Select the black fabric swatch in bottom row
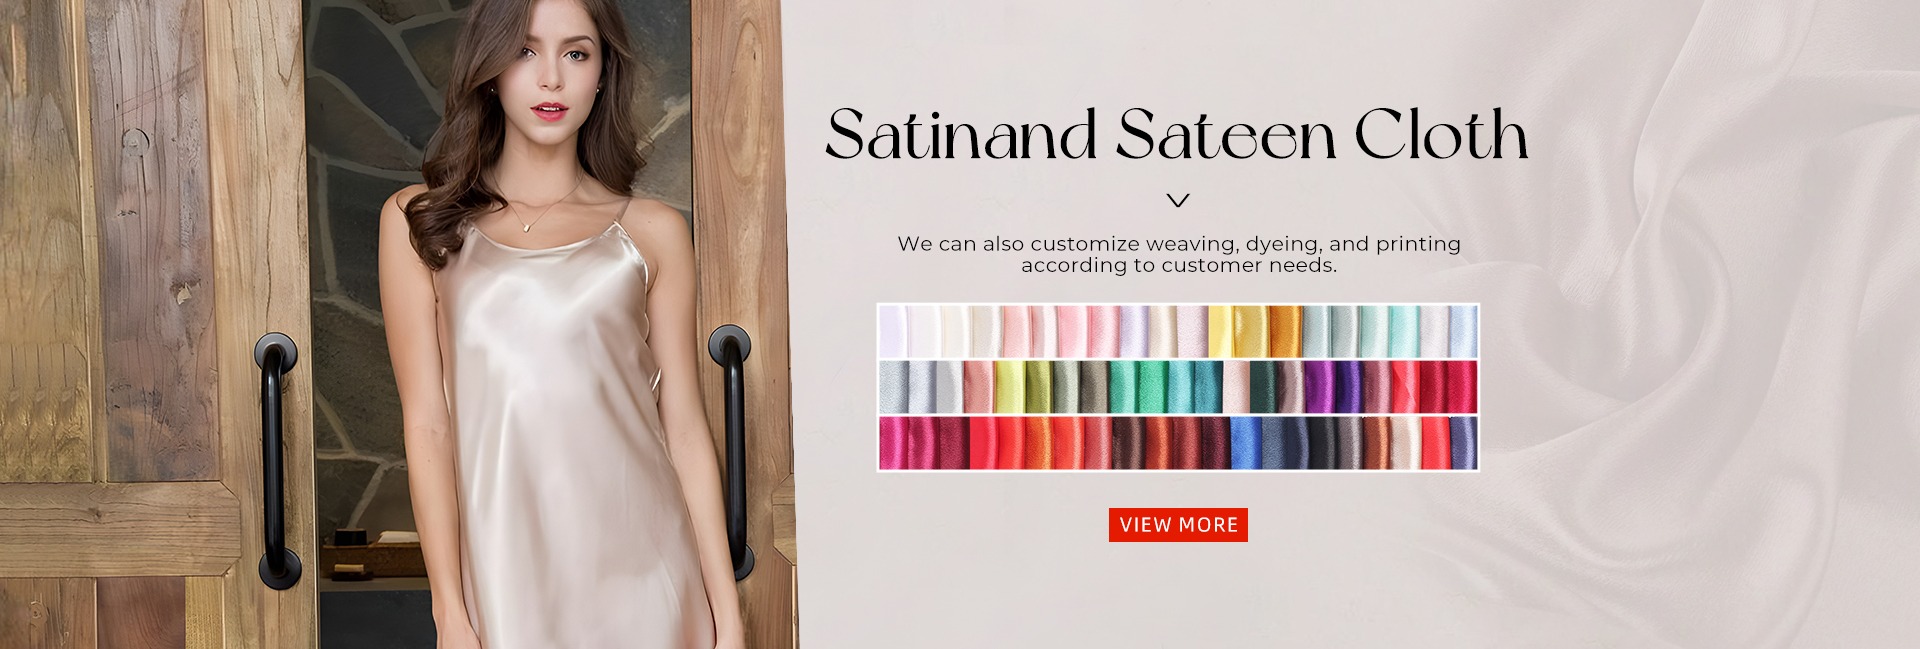The image size is (1920, 649). coord(1322,443)
